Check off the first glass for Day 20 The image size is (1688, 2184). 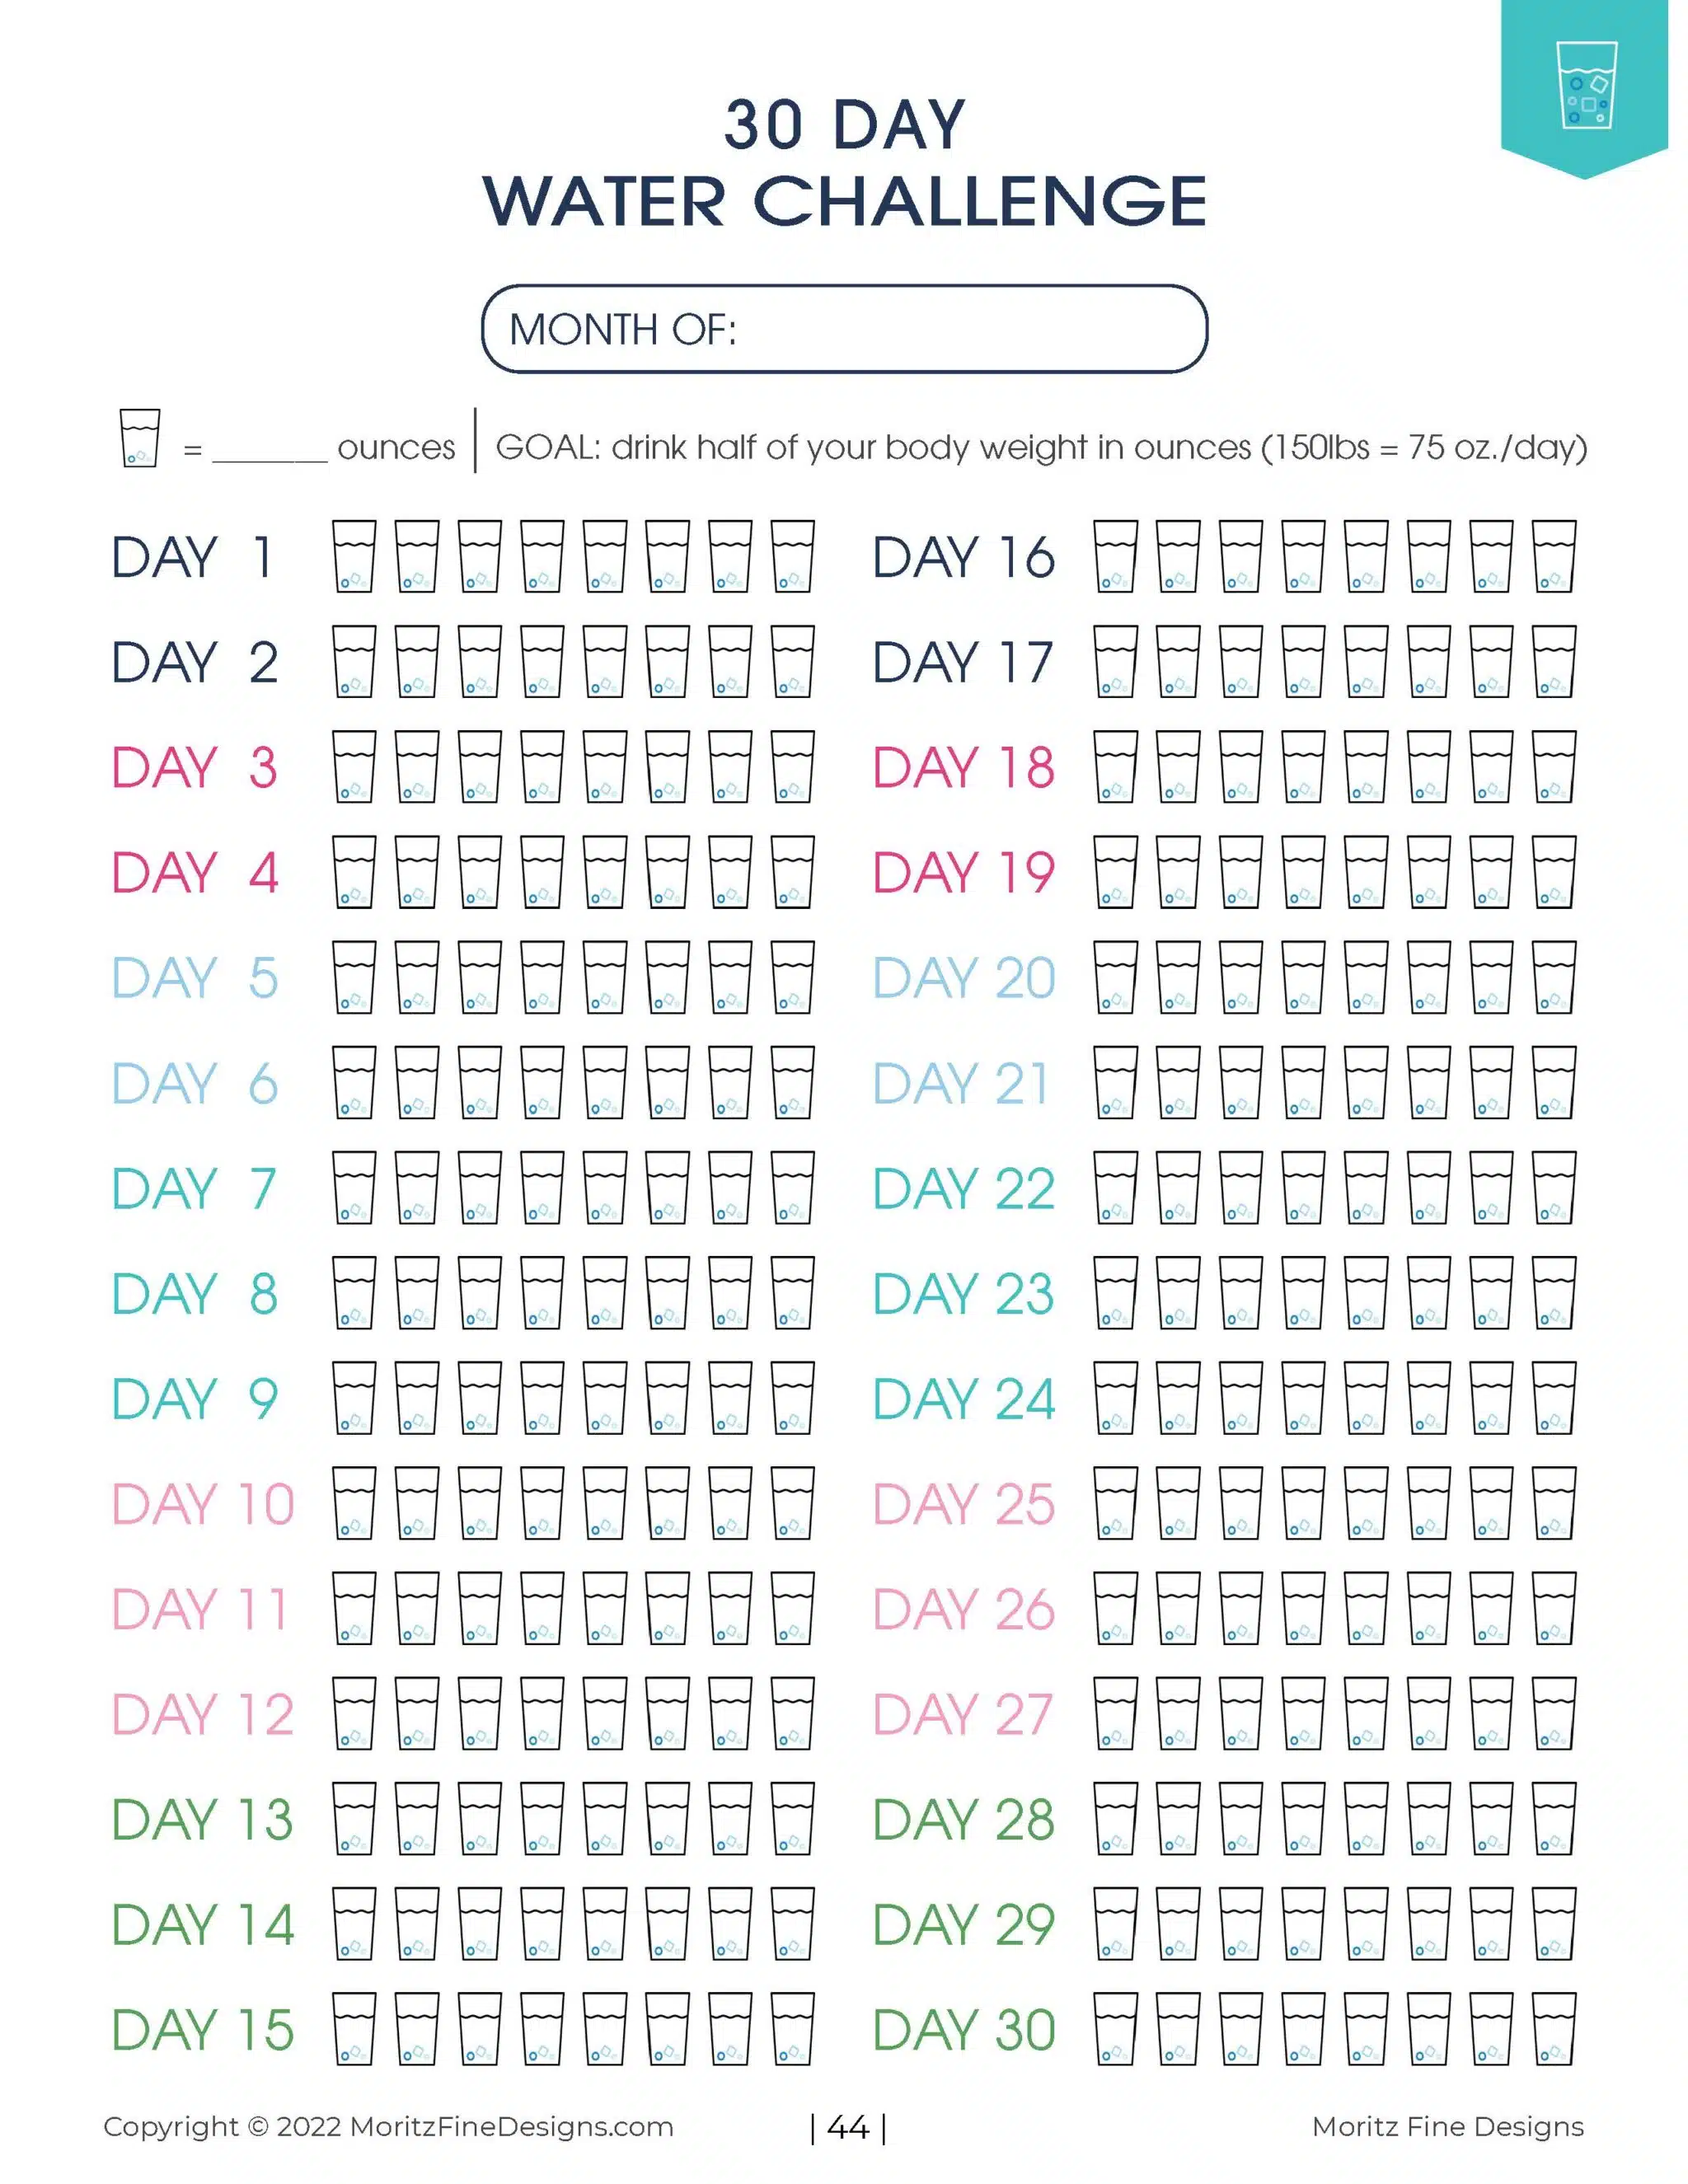1116,977
